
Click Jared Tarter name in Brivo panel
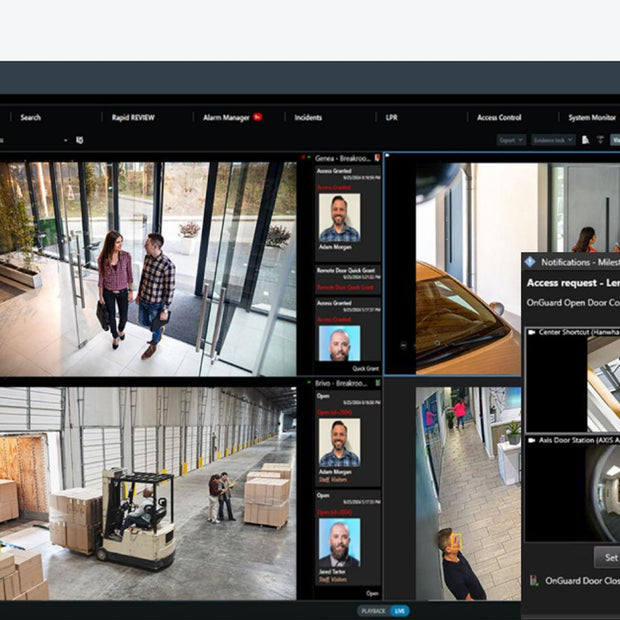[x=332, y=572]
